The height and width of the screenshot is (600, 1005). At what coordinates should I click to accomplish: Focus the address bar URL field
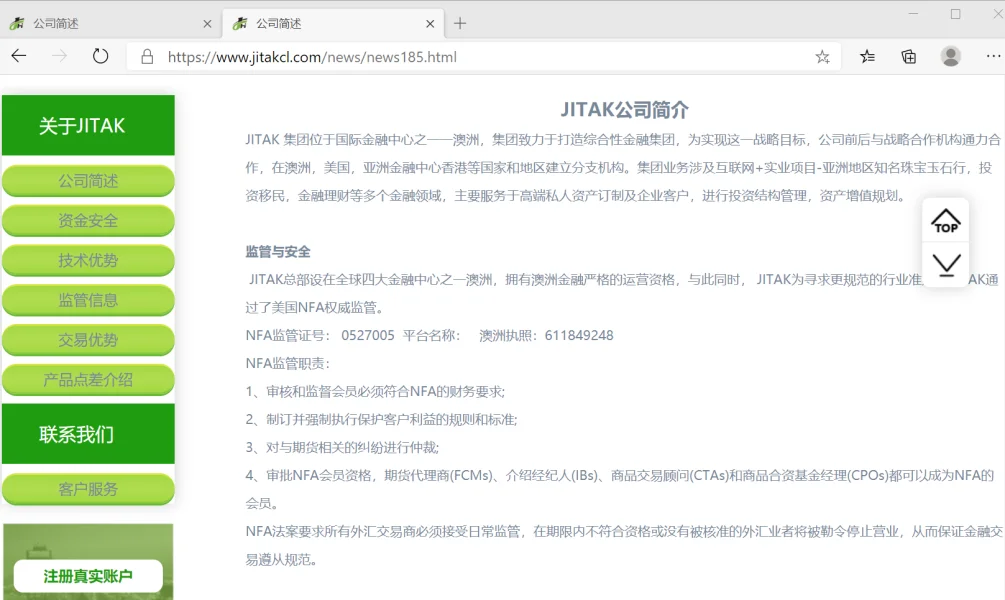click(480, 57)
